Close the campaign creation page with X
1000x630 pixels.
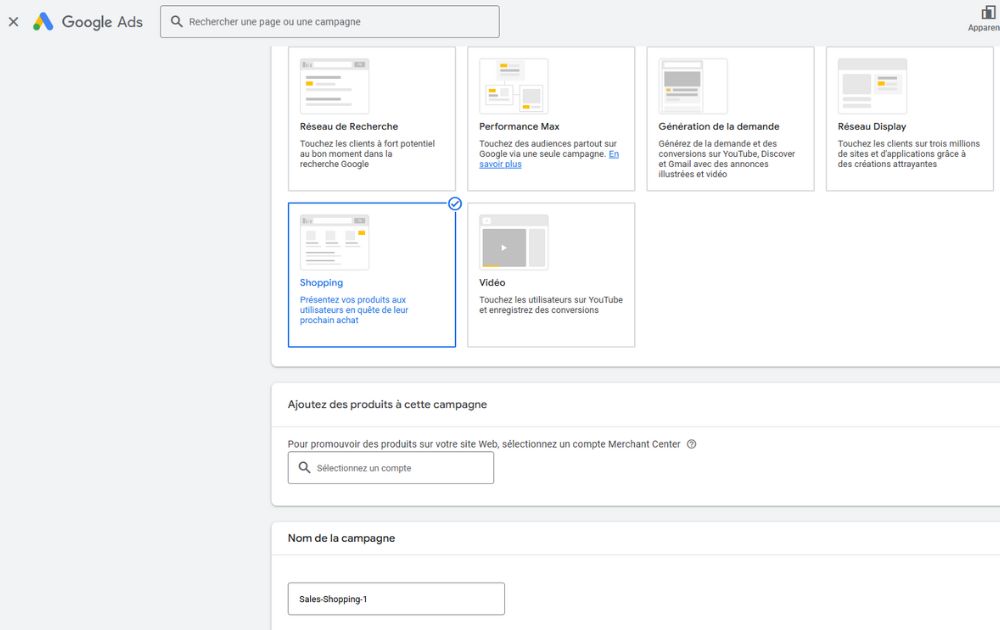coord(13,22)
